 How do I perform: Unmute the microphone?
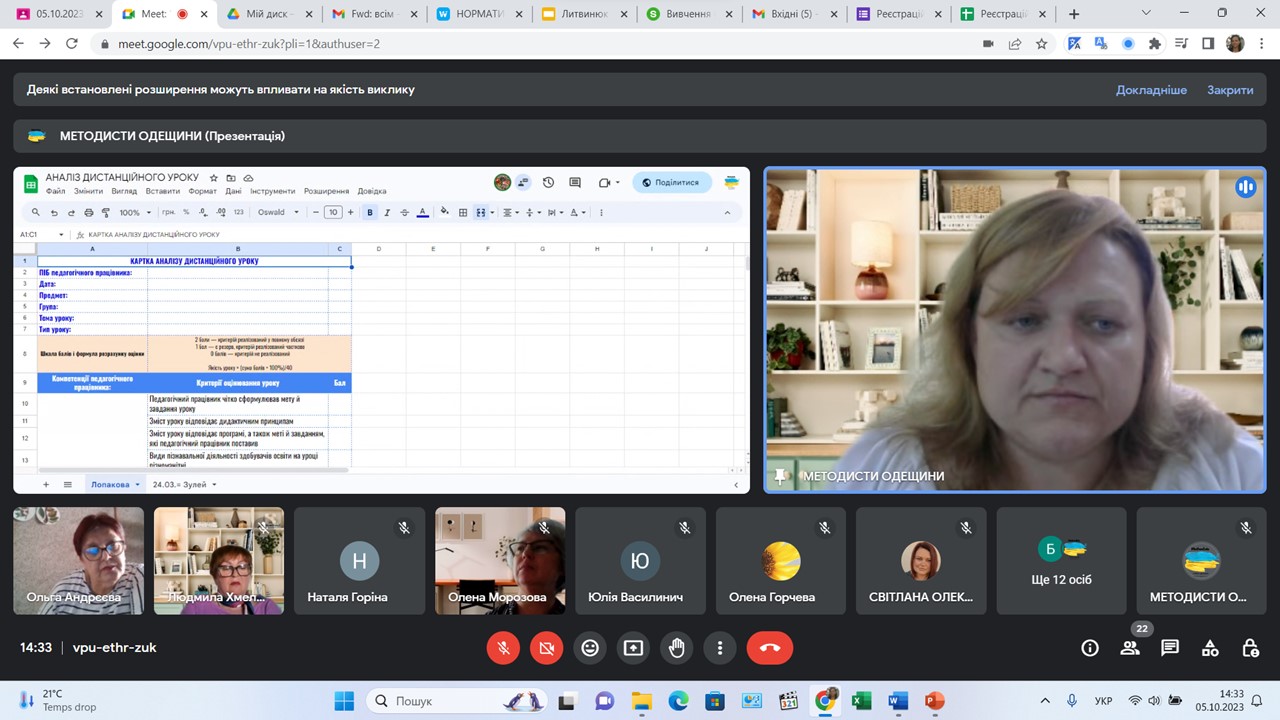tap(503, 648)
